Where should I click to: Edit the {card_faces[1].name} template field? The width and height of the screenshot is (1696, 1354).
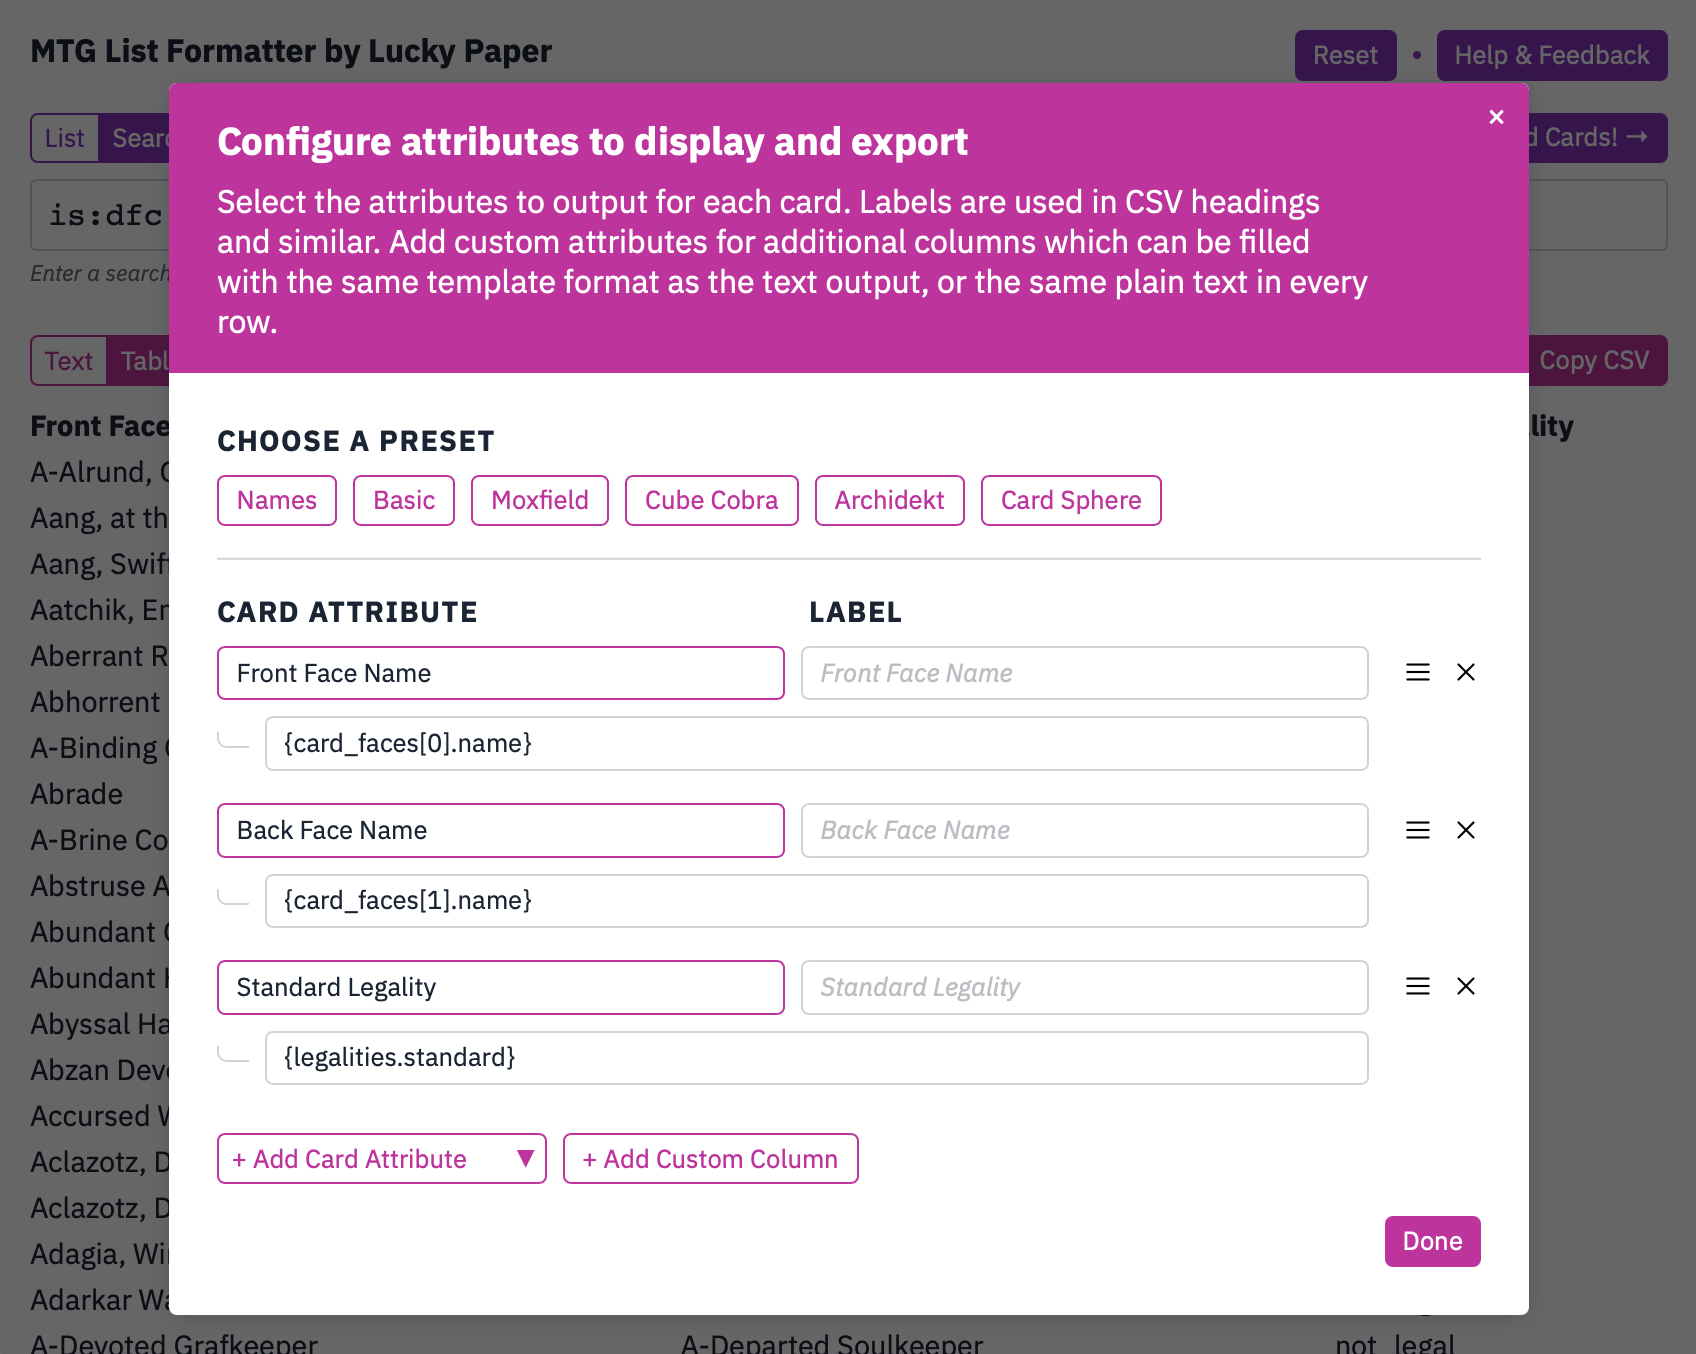816,901
